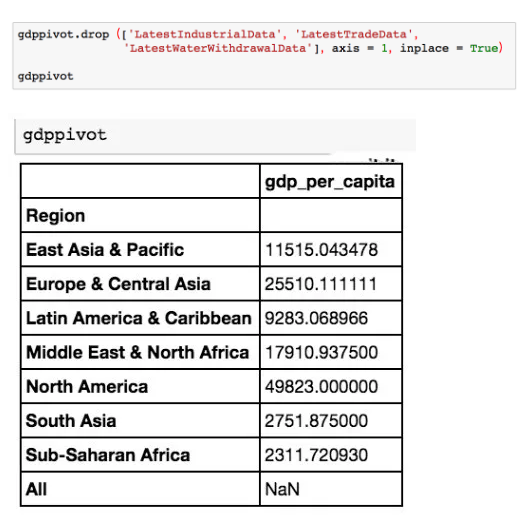Select the gdp_per_capita column header
The width and height of the screenshot is (528, 521).
point(330,182)
